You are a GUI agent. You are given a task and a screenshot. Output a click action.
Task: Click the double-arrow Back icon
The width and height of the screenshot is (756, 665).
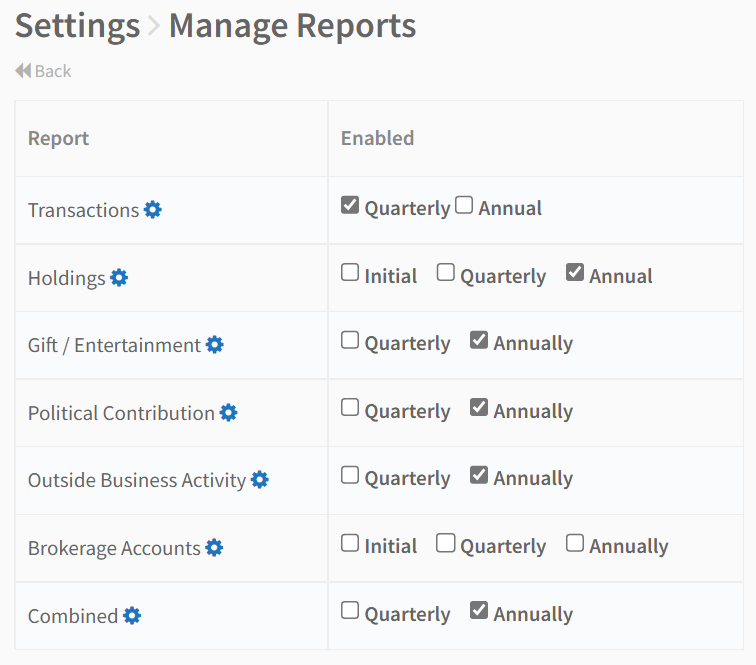pos(23,71)
